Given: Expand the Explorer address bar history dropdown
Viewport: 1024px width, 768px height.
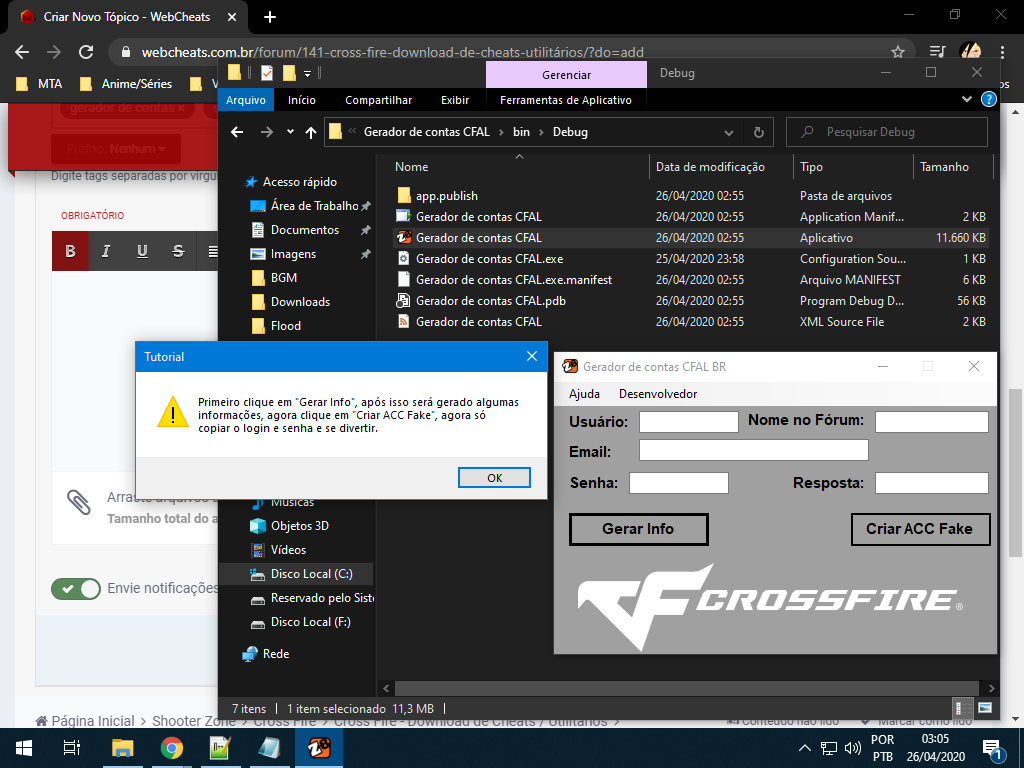Looking at the screenshot, I should point(729,133).
